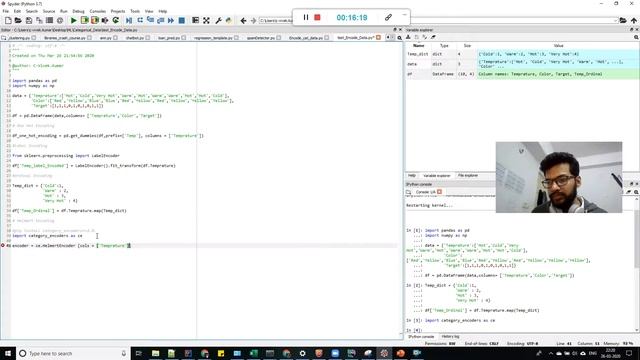This screenshot has width=640, height=360.
Task: Sort variables by Type column header
Action: coord(444,46)
